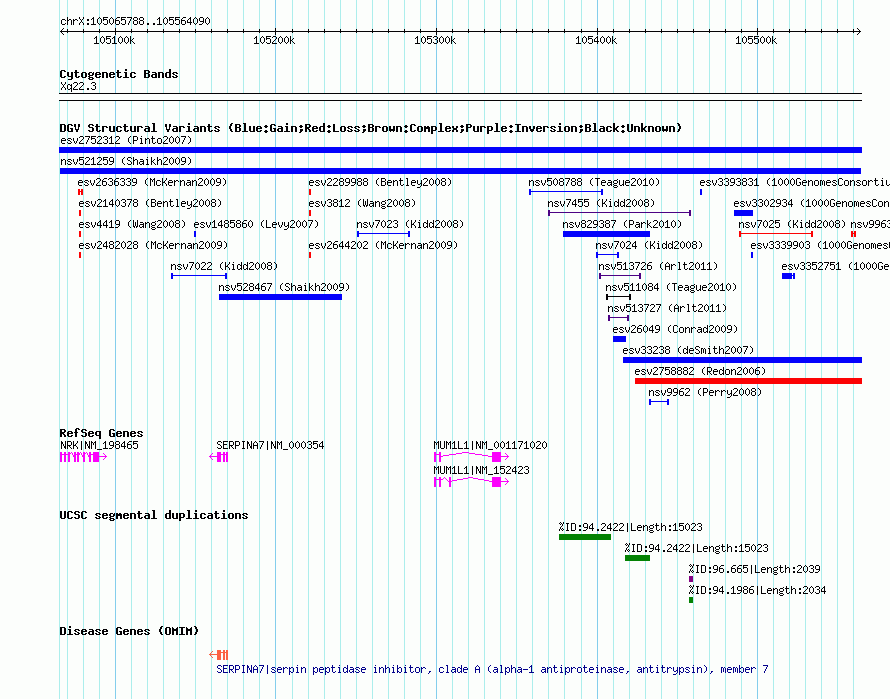Viewport: 890px width, 699px height.
Task: Select the nsv7023 (Kidd2008) variant line
Action: [x=383, y=234]
